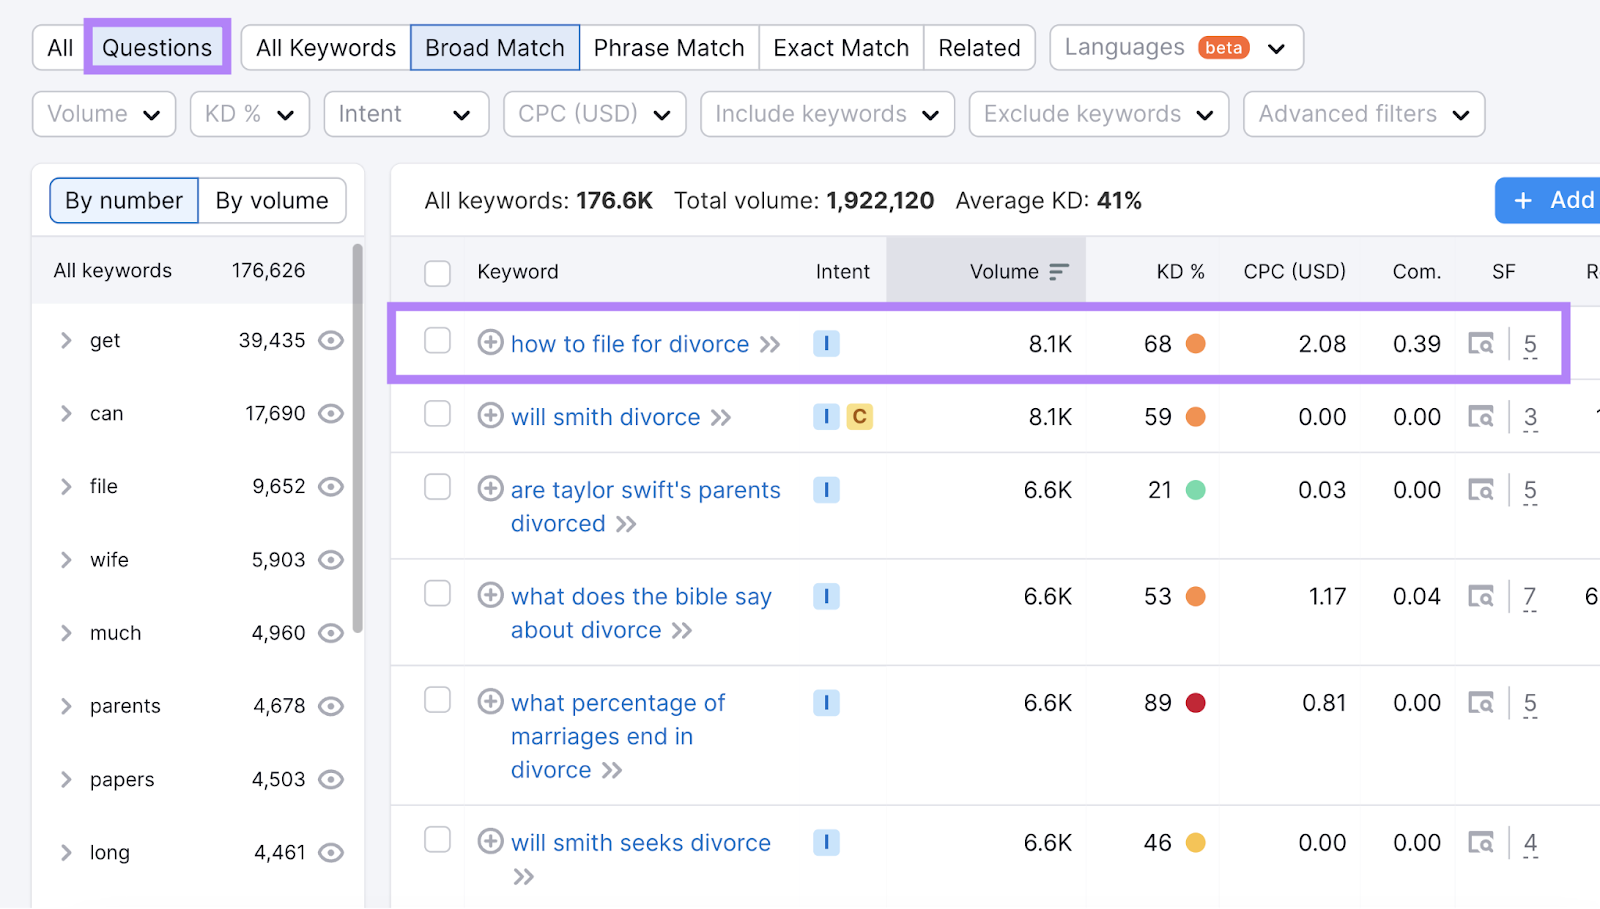This screenshot has height=909, width=1600.
Task: Click the commercial "C" intent badge on "will smith divorce"
Action: [x=860, y=417]
